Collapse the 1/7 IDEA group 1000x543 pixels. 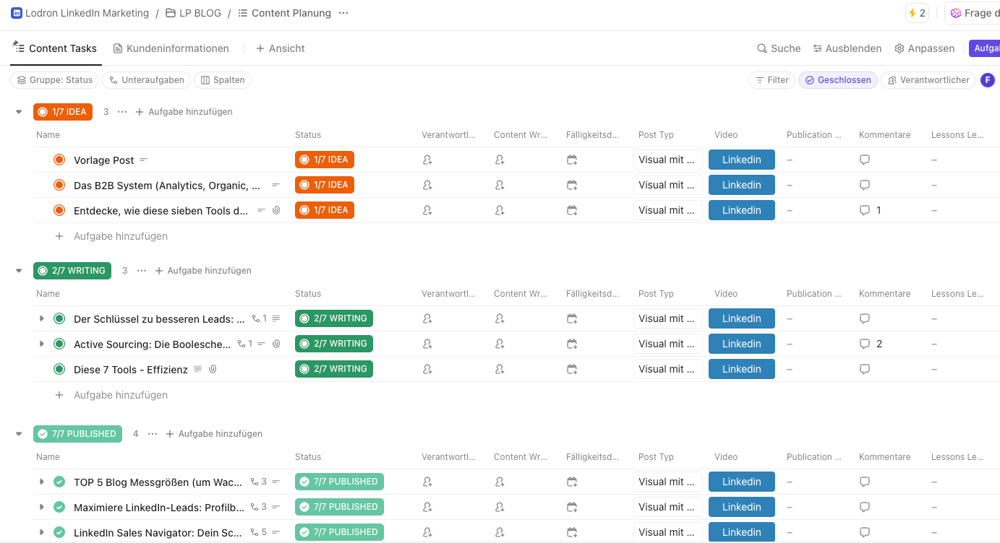click(19, 112)
